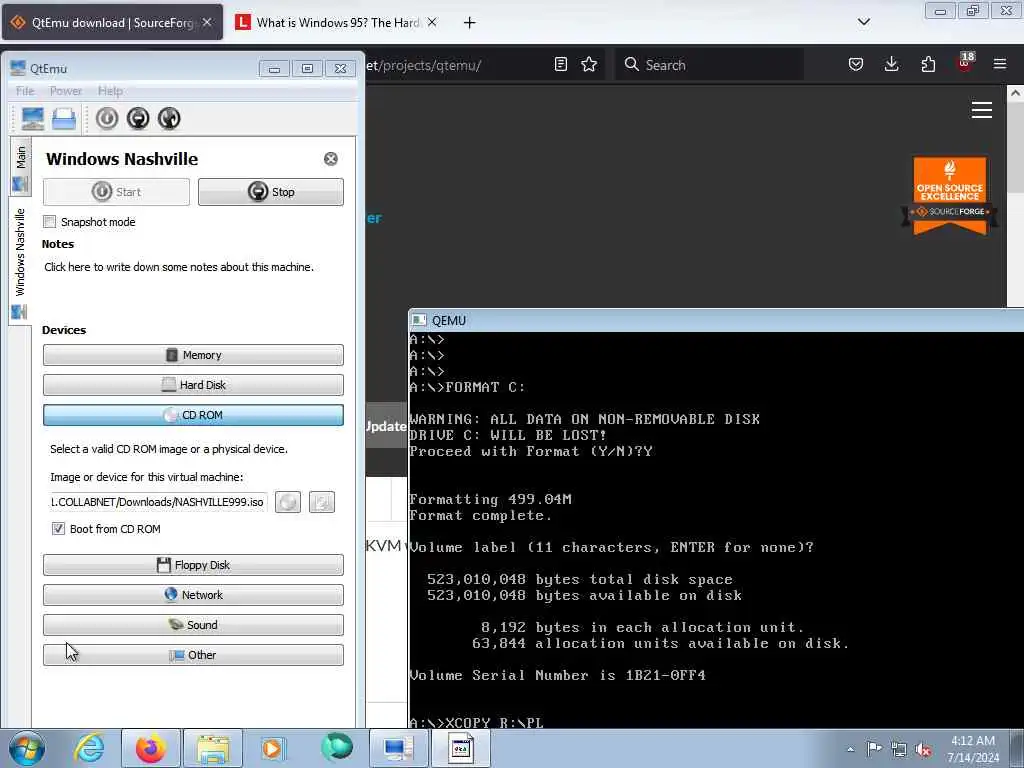The image size is (1024, 768).
Task: Open the Firefox extensions puzzle icon
Action: pyautogui.click(x=928, y=65)
